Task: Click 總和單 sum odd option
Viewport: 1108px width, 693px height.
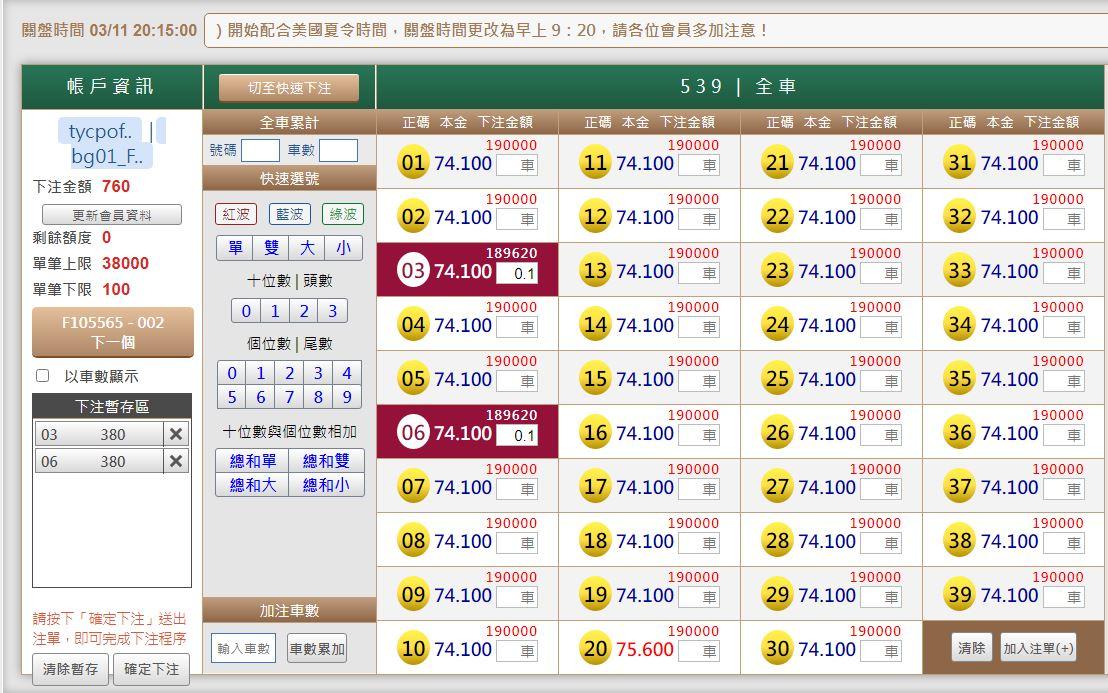Action: (x=253, y=461)
